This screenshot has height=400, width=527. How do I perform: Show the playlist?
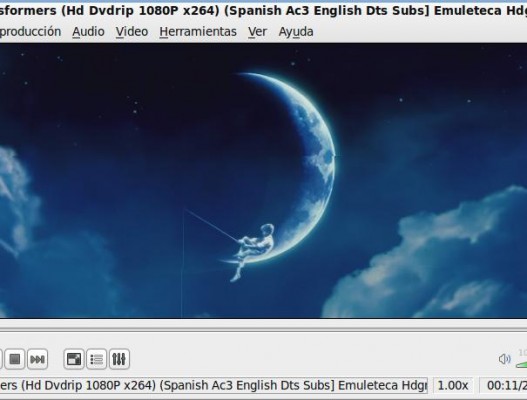pyautogui.click(x=96, y=359)
